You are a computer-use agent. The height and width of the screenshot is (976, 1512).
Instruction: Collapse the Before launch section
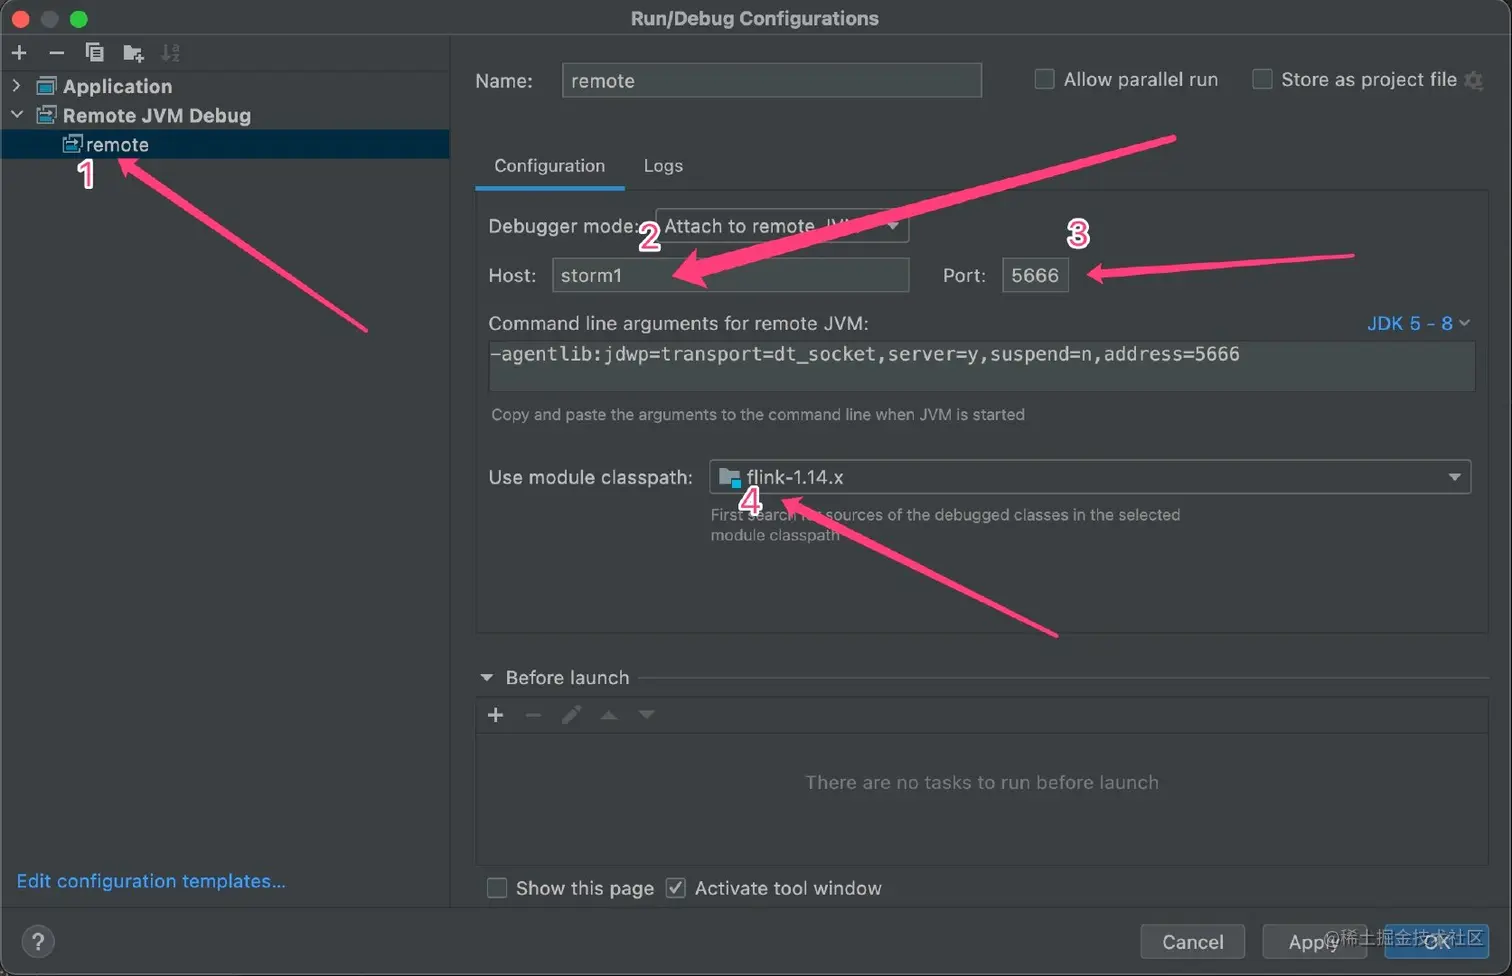pos(486,677)
